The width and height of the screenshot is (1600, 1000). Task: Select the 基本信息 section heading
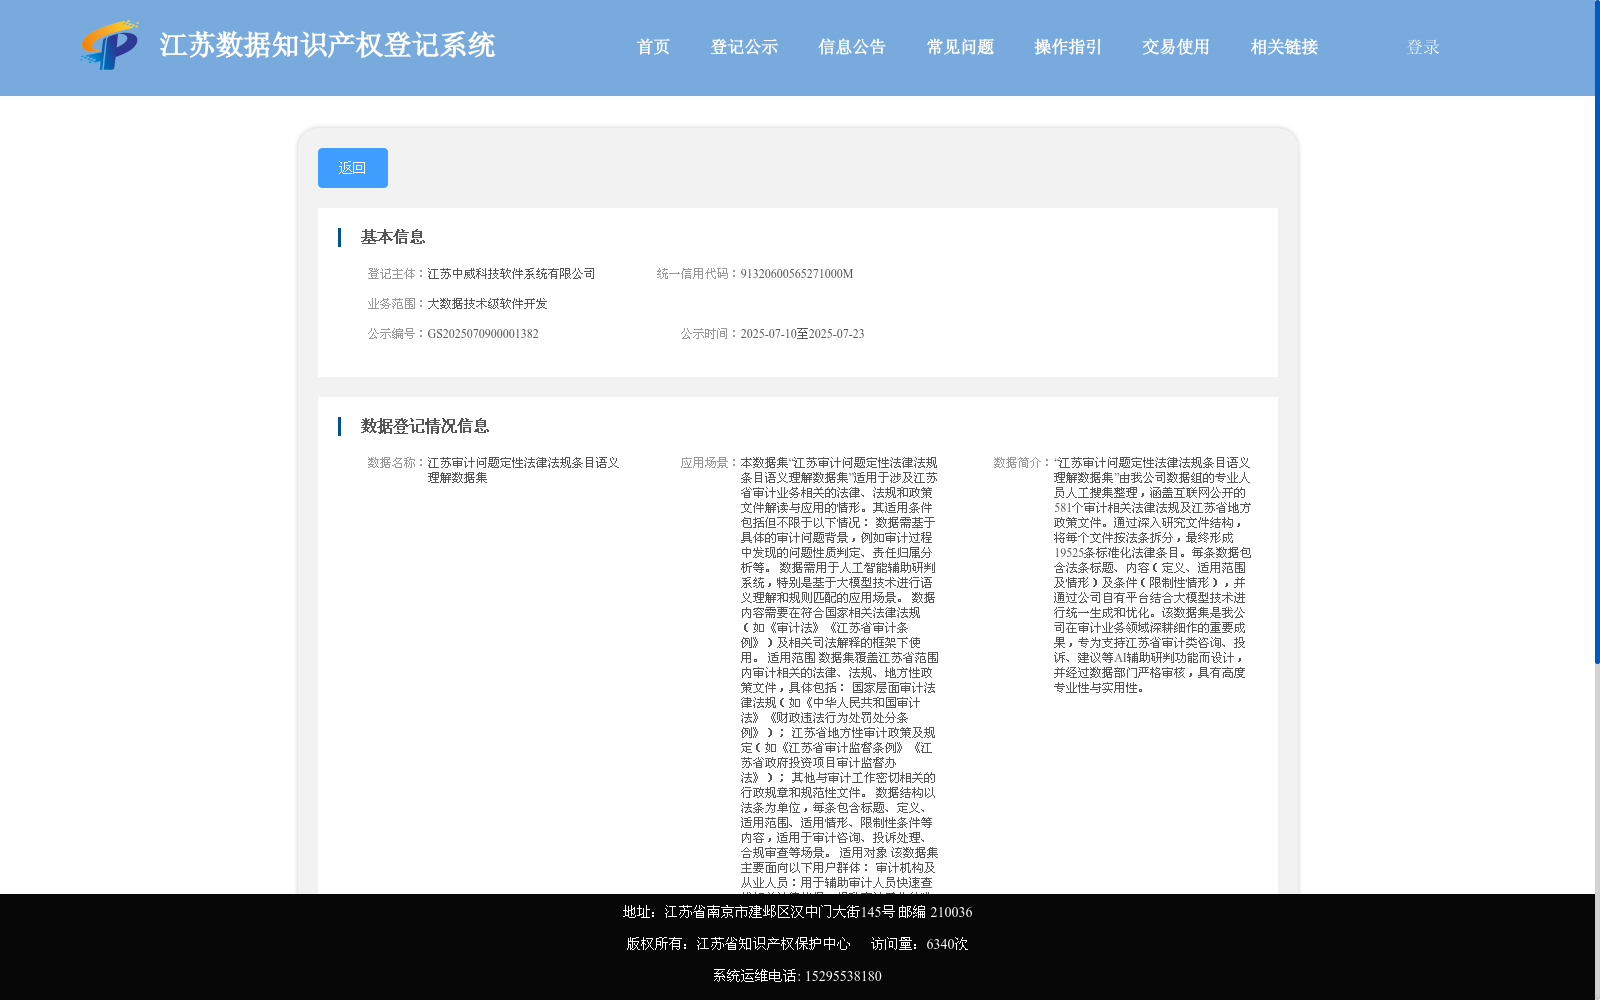click(393, 237)
